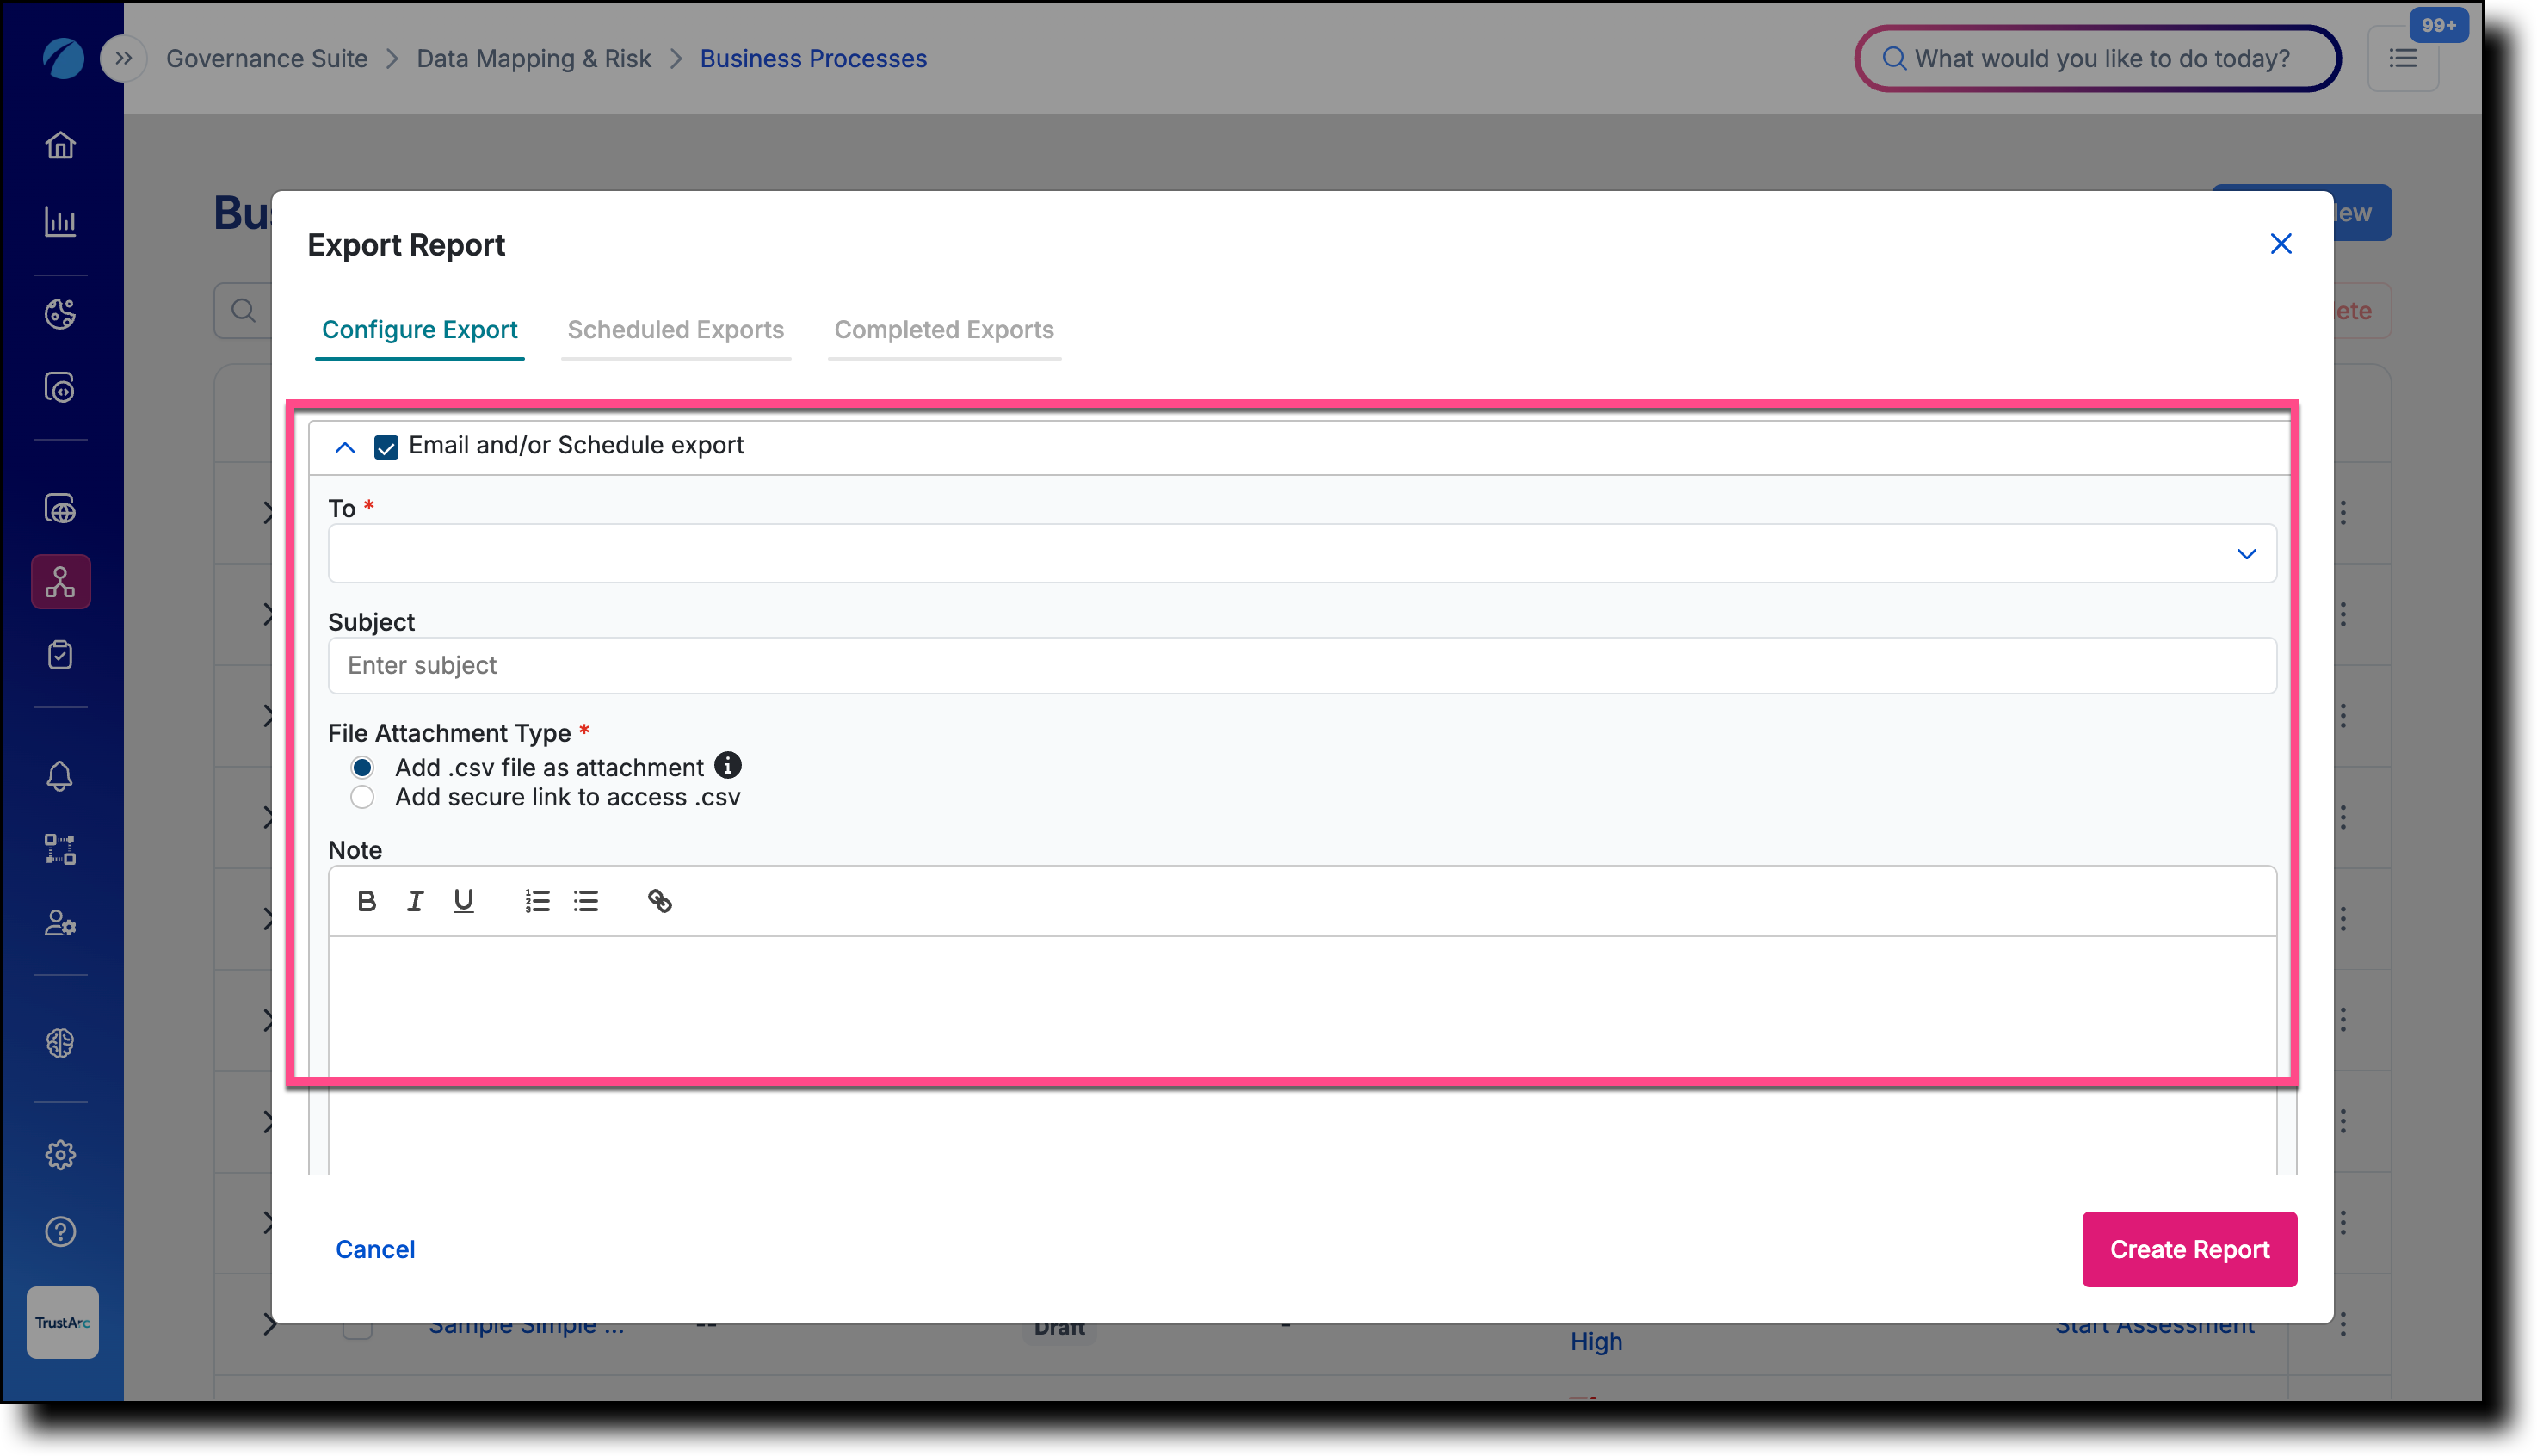Screen dimensions: 2537x1456
Task: Click inside the Note text area
Action: coord(1302,1055)
